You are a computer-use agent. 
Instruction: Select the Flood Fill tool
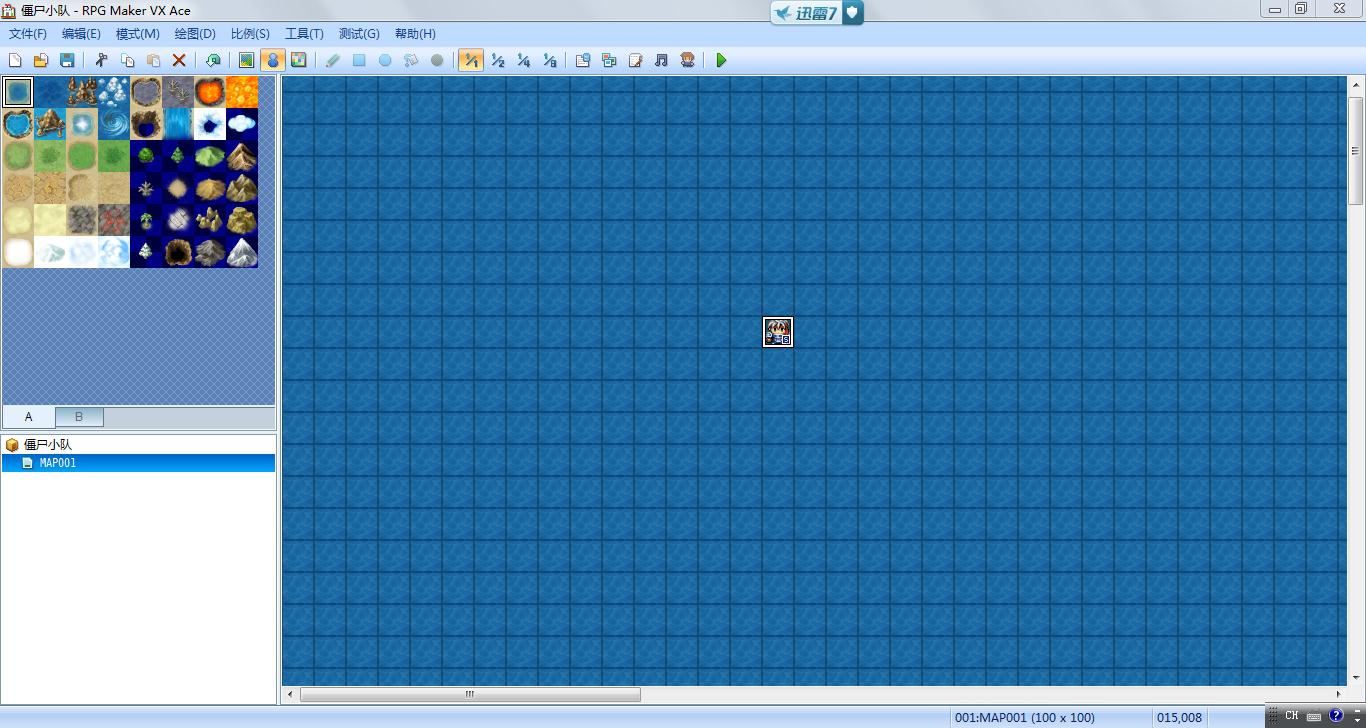(x=411, y=61)
